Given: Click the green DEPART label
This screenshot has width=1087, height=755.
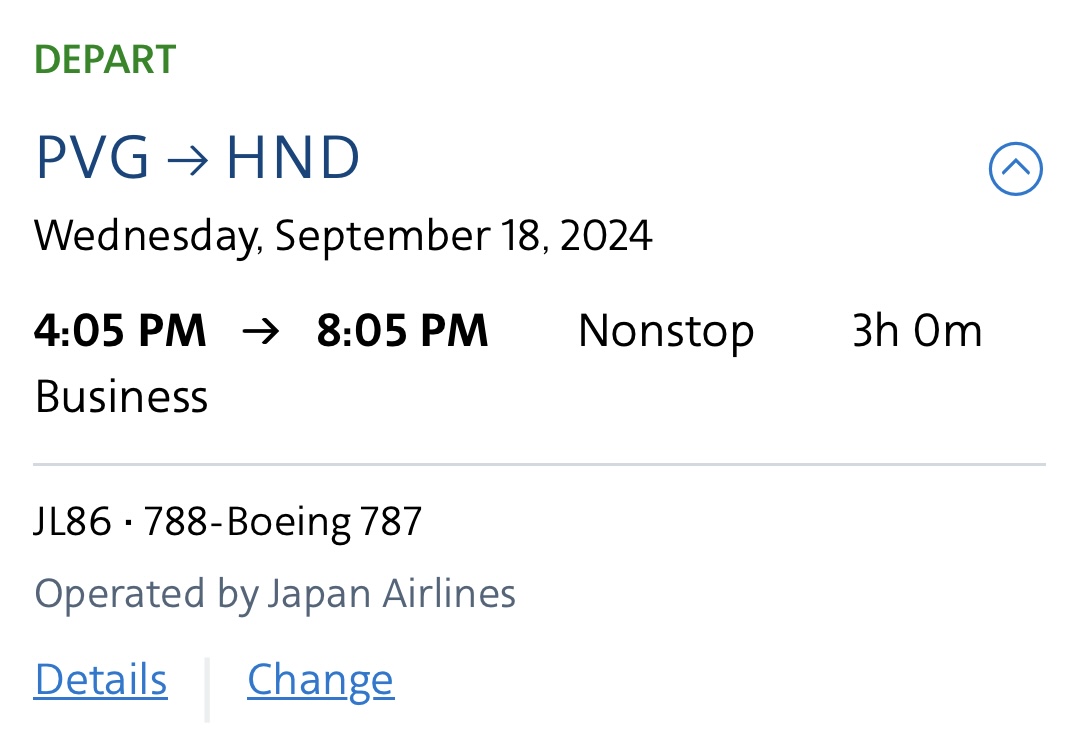Looking at the screenshot, I should click(x=105, y=60).
